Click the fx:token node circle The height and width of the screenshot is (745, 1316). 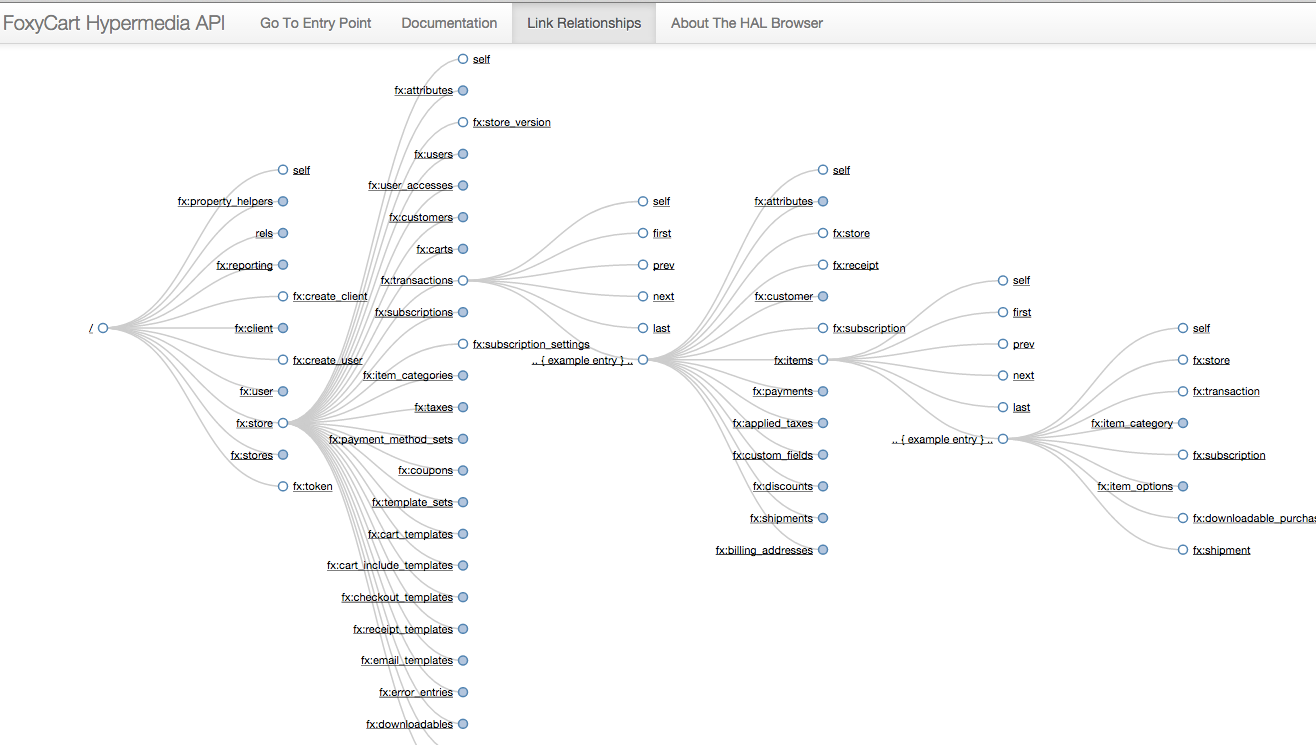(x=283, y=486)
